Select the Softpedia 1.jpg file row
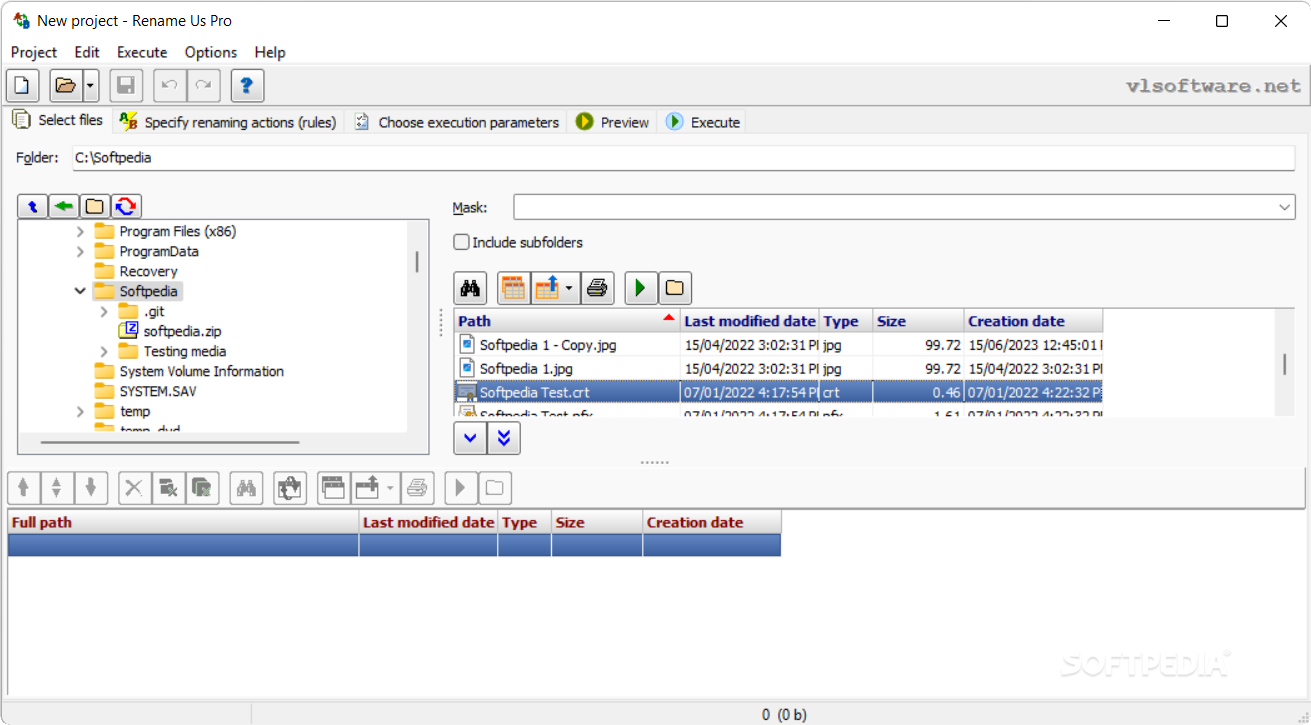1311x725 pixels. click(x=778, y=369)
